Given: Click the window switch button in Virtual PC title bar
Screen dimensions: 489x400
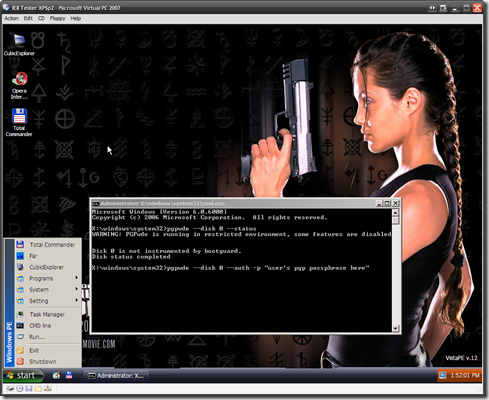Looking at the screenshot, I should coord(443,8).
